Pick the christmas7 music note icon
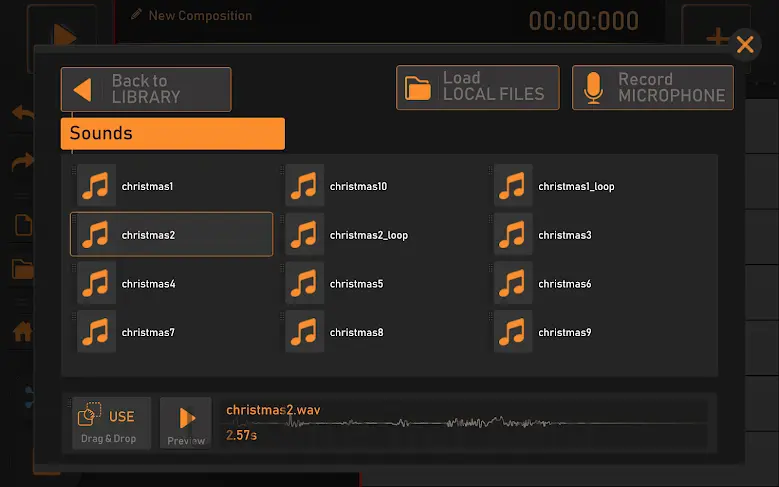Viewport: 779px width, 487px height. tap(96, 332)
